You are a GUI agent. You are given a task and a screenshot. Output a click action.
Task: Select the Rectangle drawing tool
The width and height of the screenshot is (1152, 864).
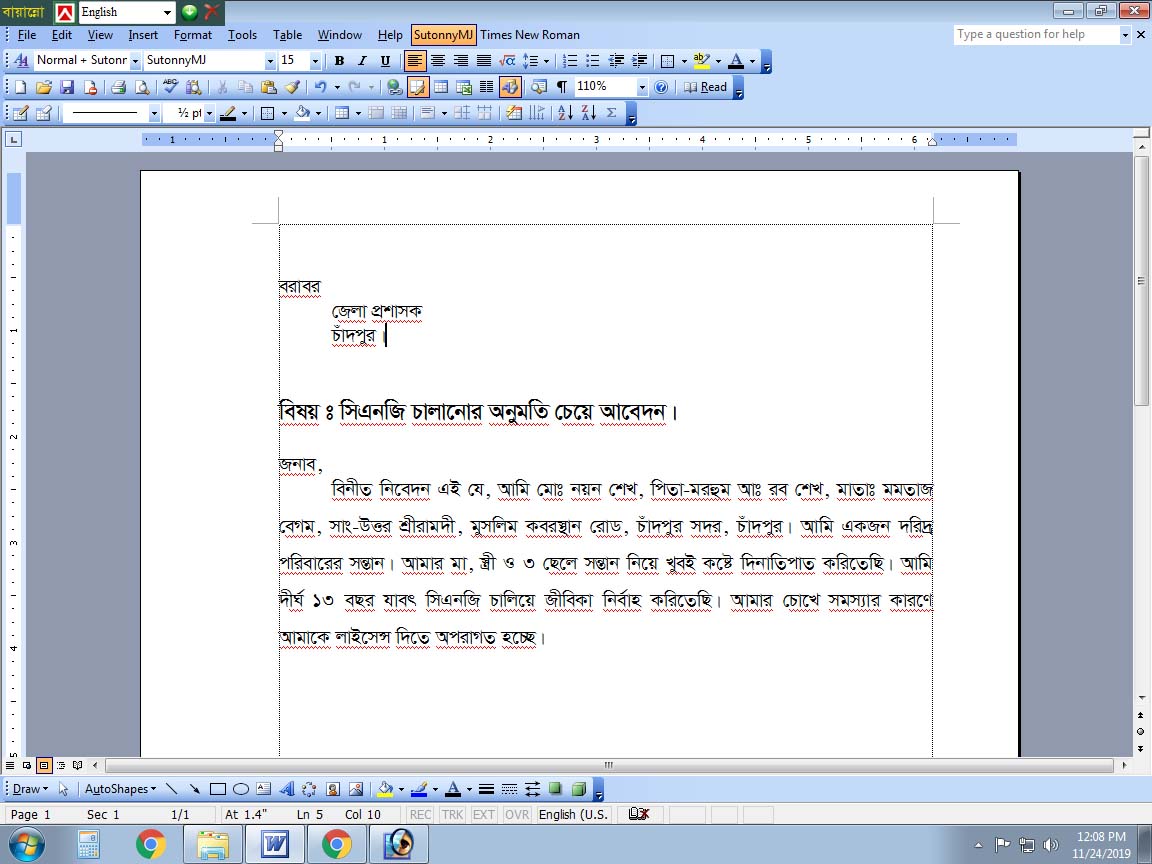[218, 789]
